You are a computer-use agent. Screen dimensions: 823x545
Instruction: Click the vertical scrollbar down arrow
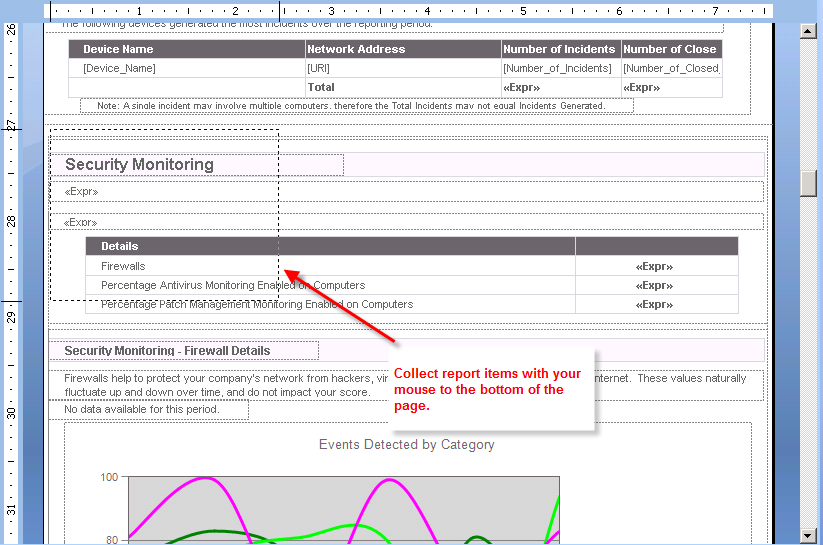point(809,536)
